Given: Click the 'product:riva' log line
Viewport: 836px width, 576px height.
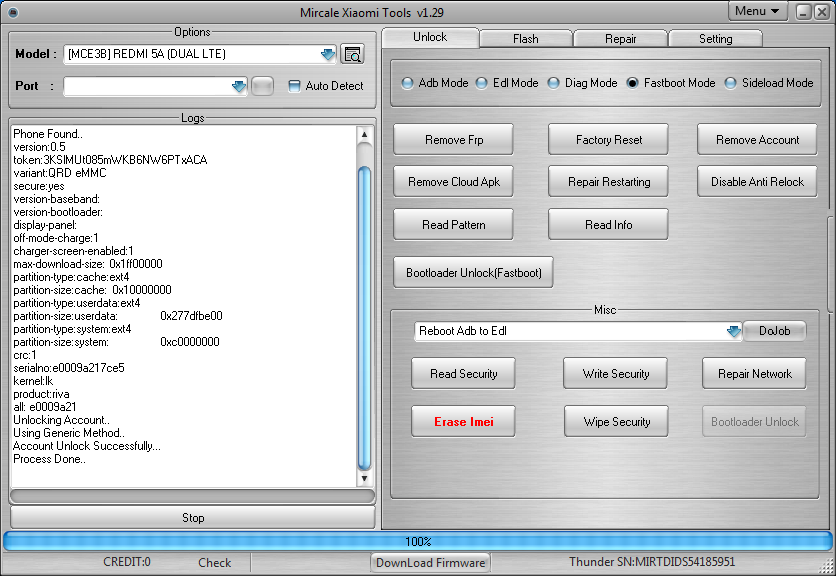Looking at the screenshot, I should [41, 394].
